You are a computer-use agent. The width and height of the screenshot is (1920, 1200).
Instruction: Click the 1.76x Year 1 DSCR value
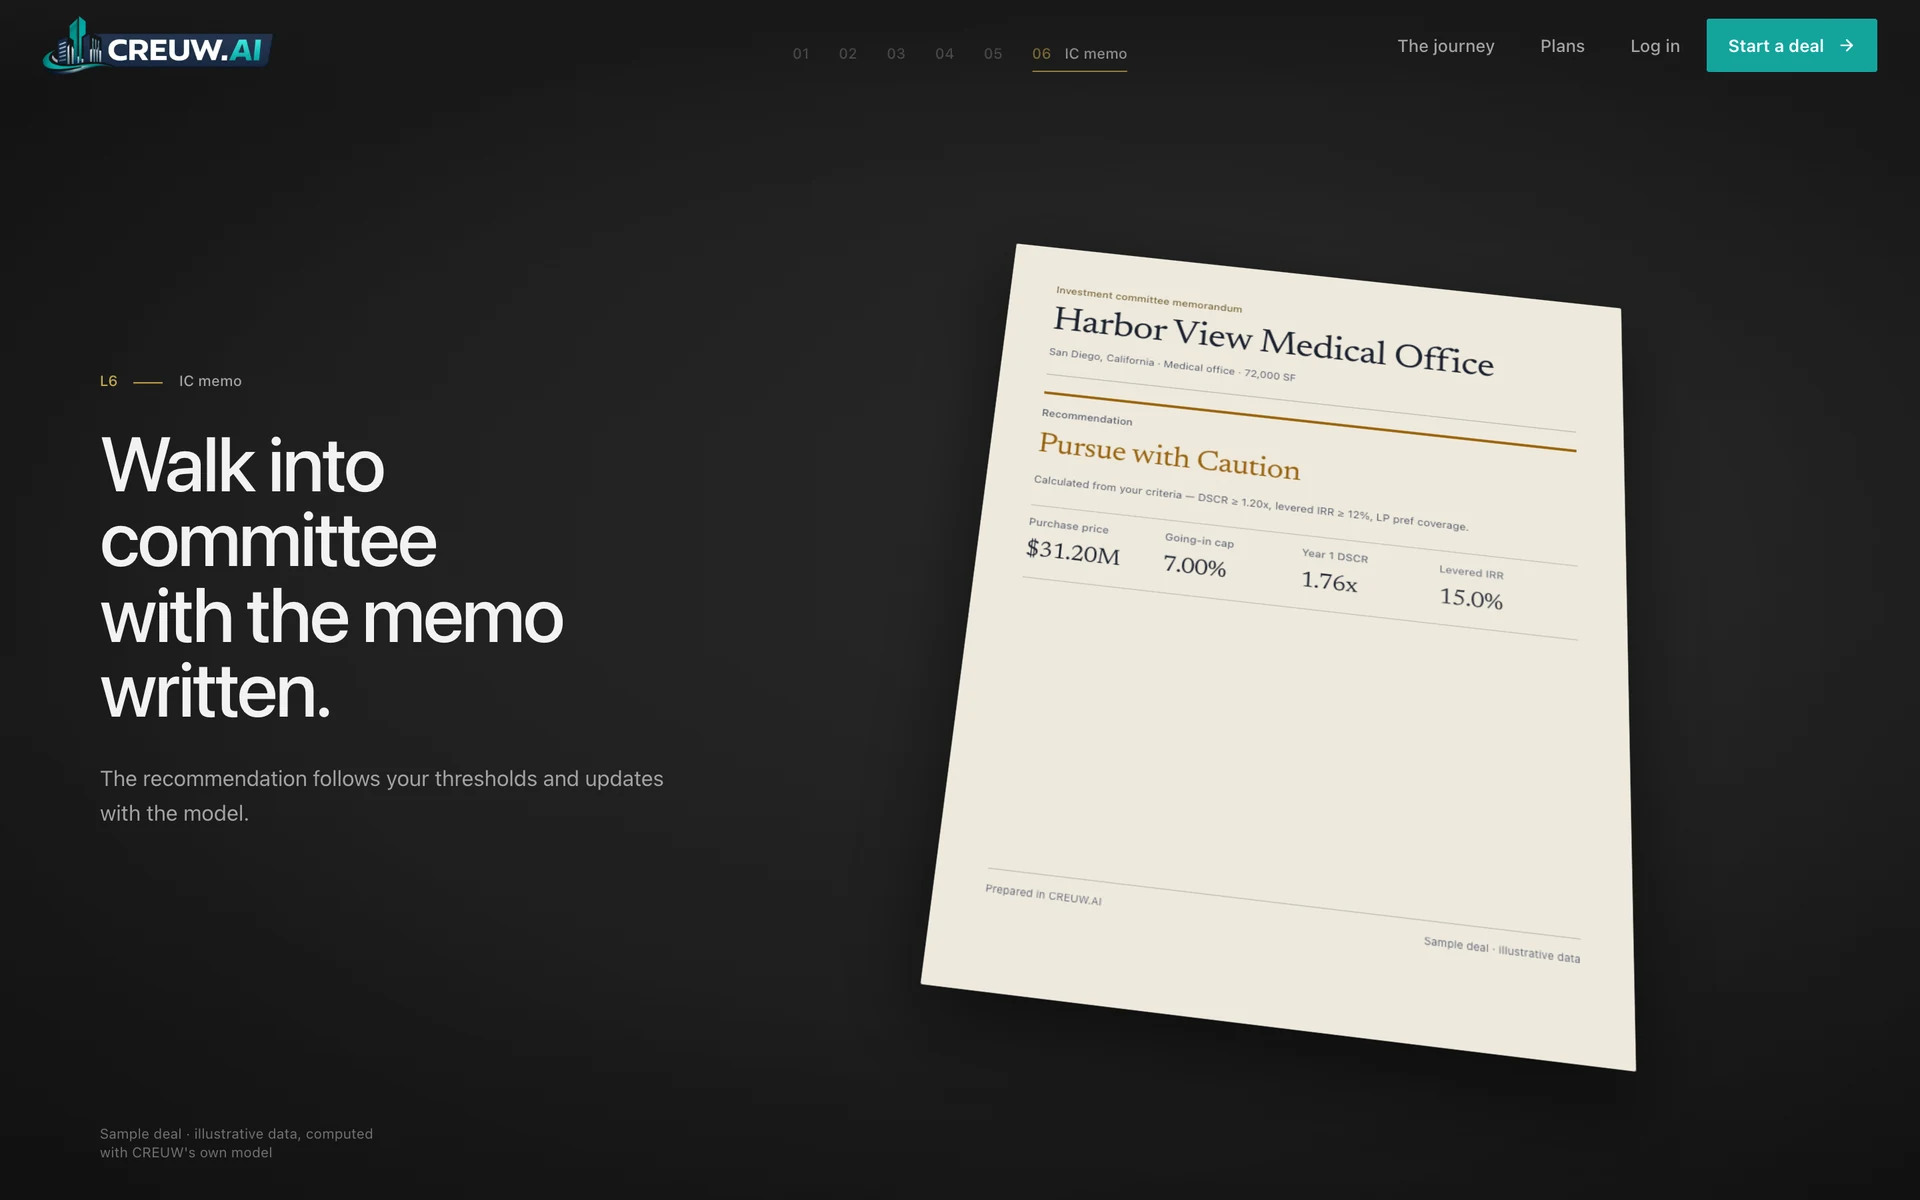1329,581
